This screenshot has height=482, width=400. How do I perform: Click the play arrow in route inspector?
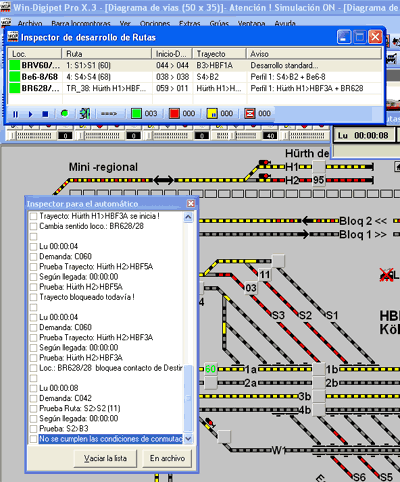point(30,114)
